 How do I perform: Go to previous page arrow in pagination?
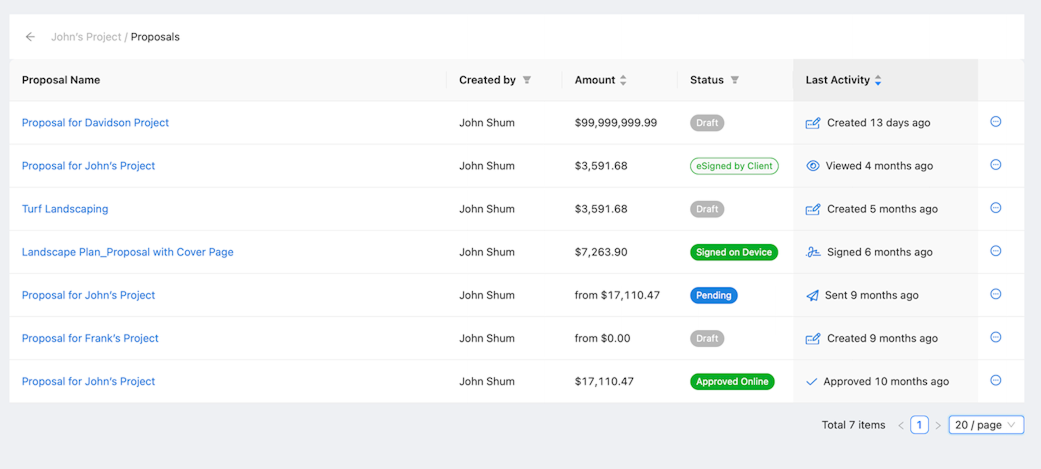(901, 425)
